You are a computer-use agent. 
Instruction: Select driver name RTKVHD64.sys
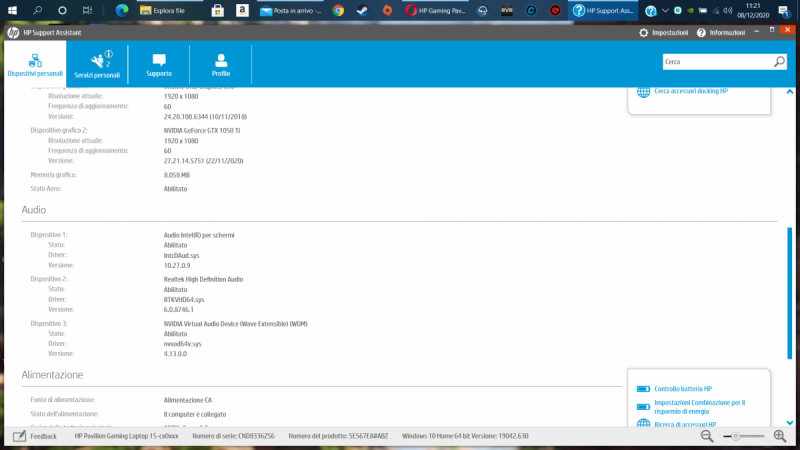coord(184,299)
